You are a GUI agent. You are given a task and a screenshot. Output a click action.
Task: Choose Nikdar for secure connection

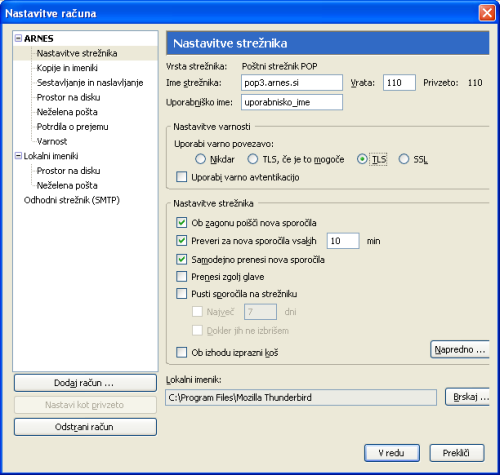click(200, 159)
